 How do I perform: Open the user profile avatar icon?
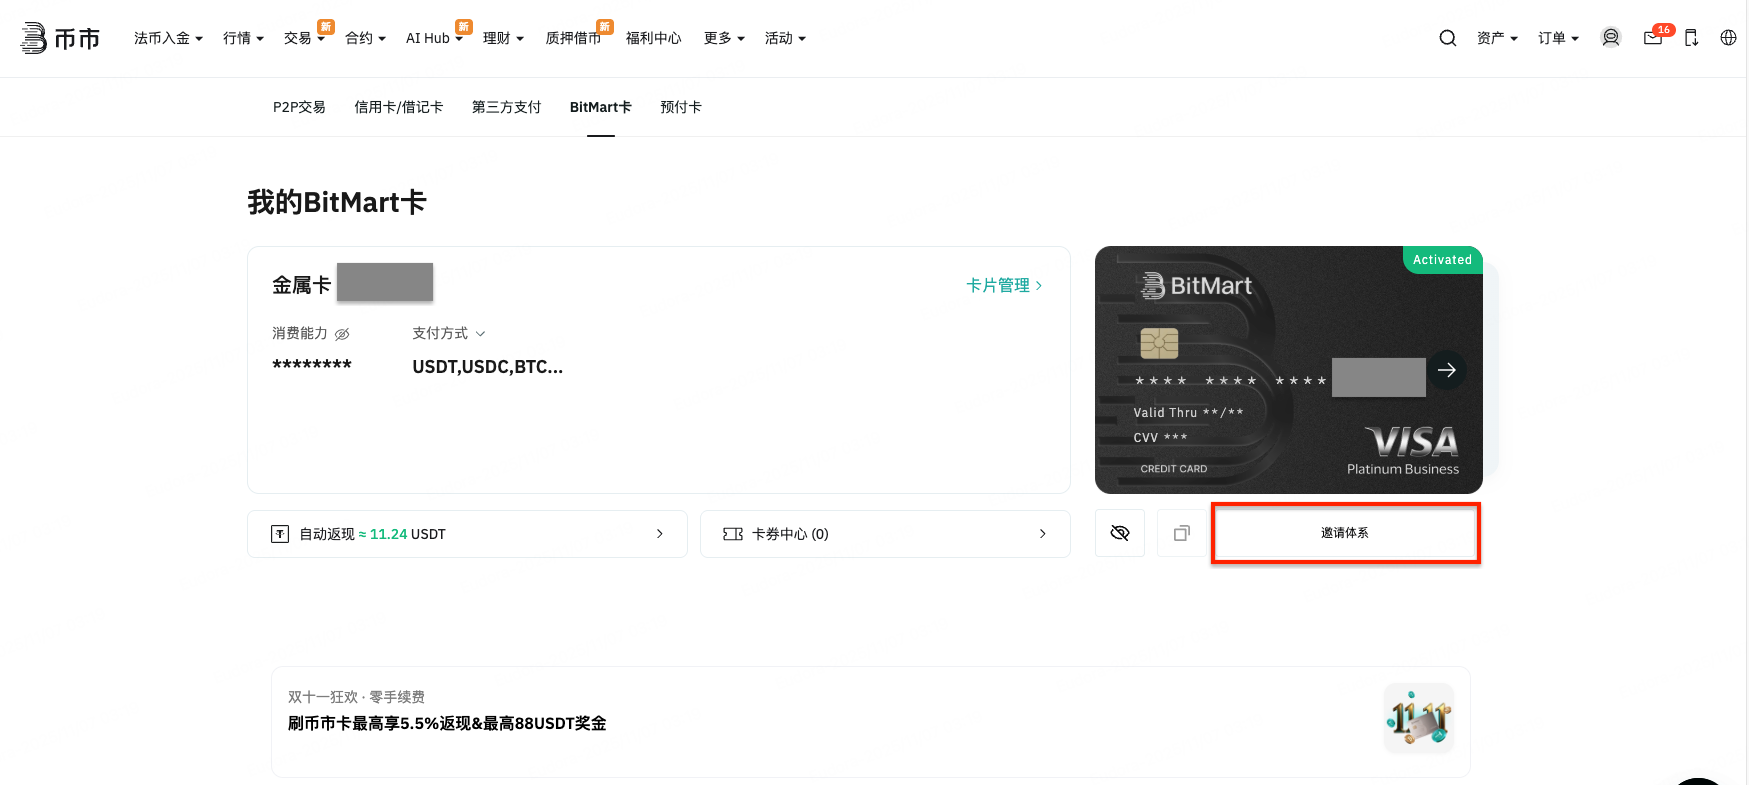pyautogui.click(x=1610, y=38)
